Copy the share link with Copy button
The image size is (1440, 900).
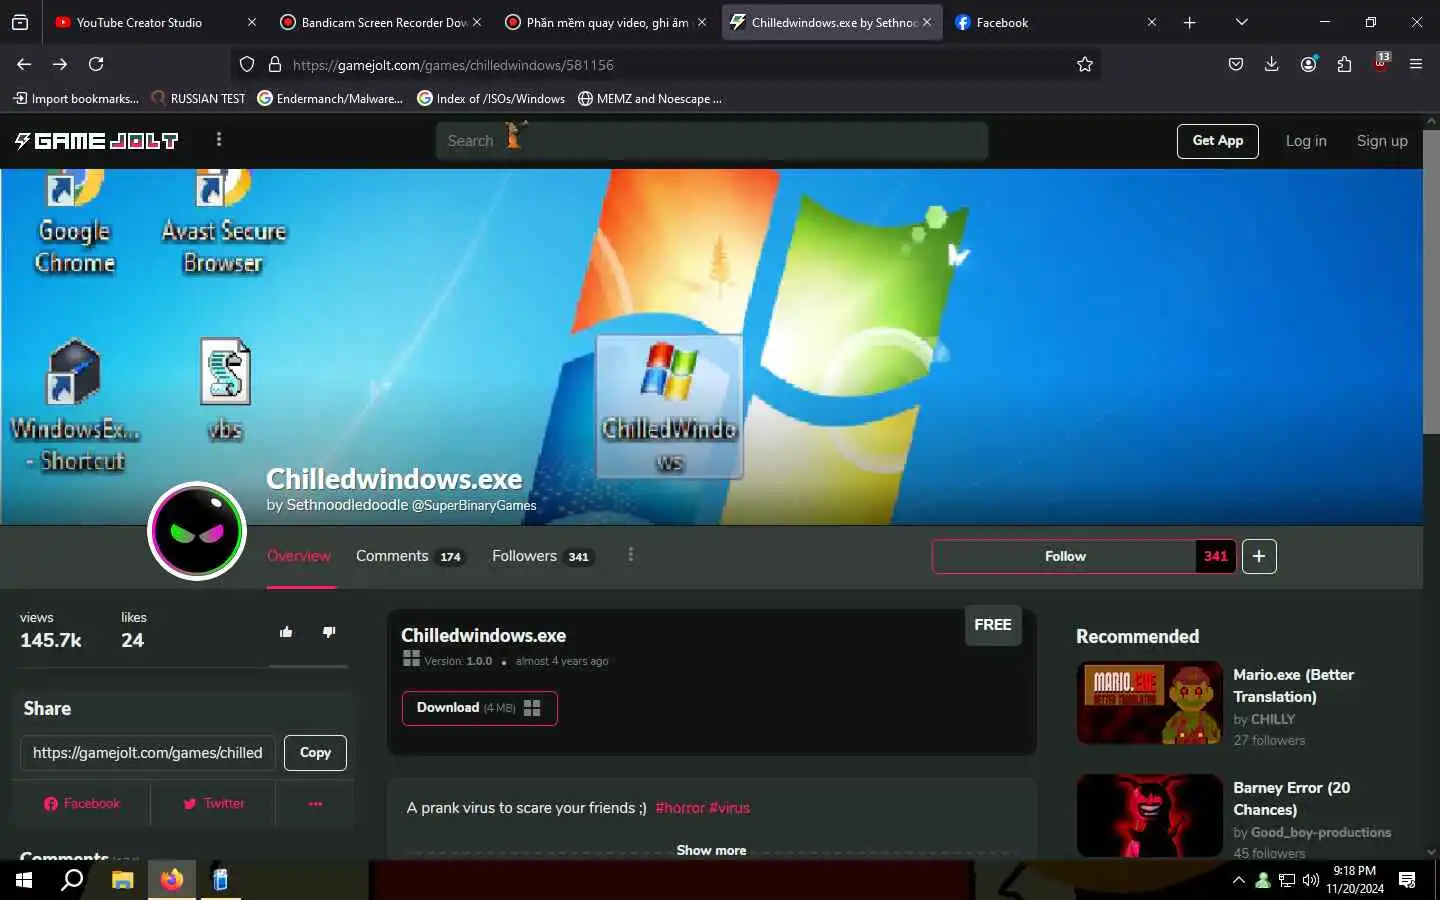pos(315,753)
